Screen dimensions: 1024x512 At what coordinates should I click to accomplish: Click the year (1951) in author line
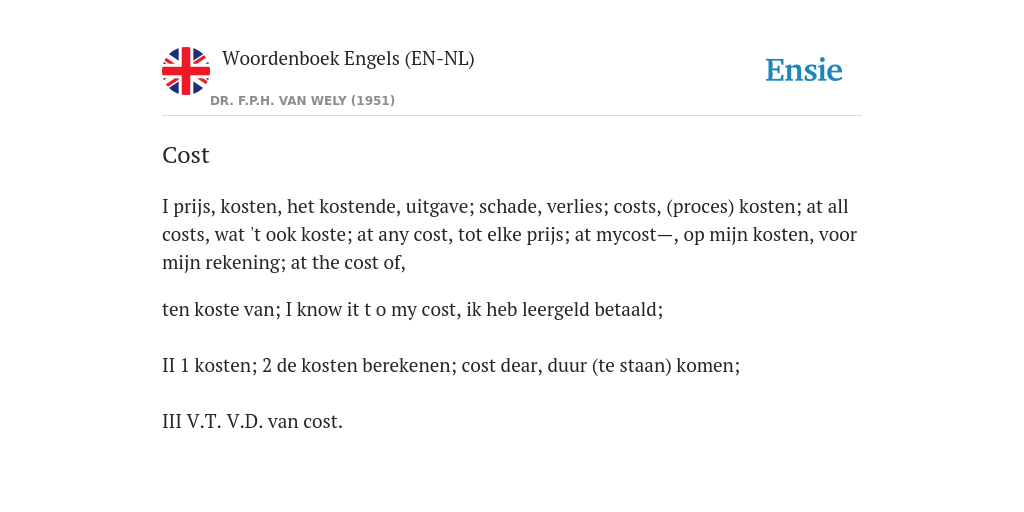tap(373, 101)
